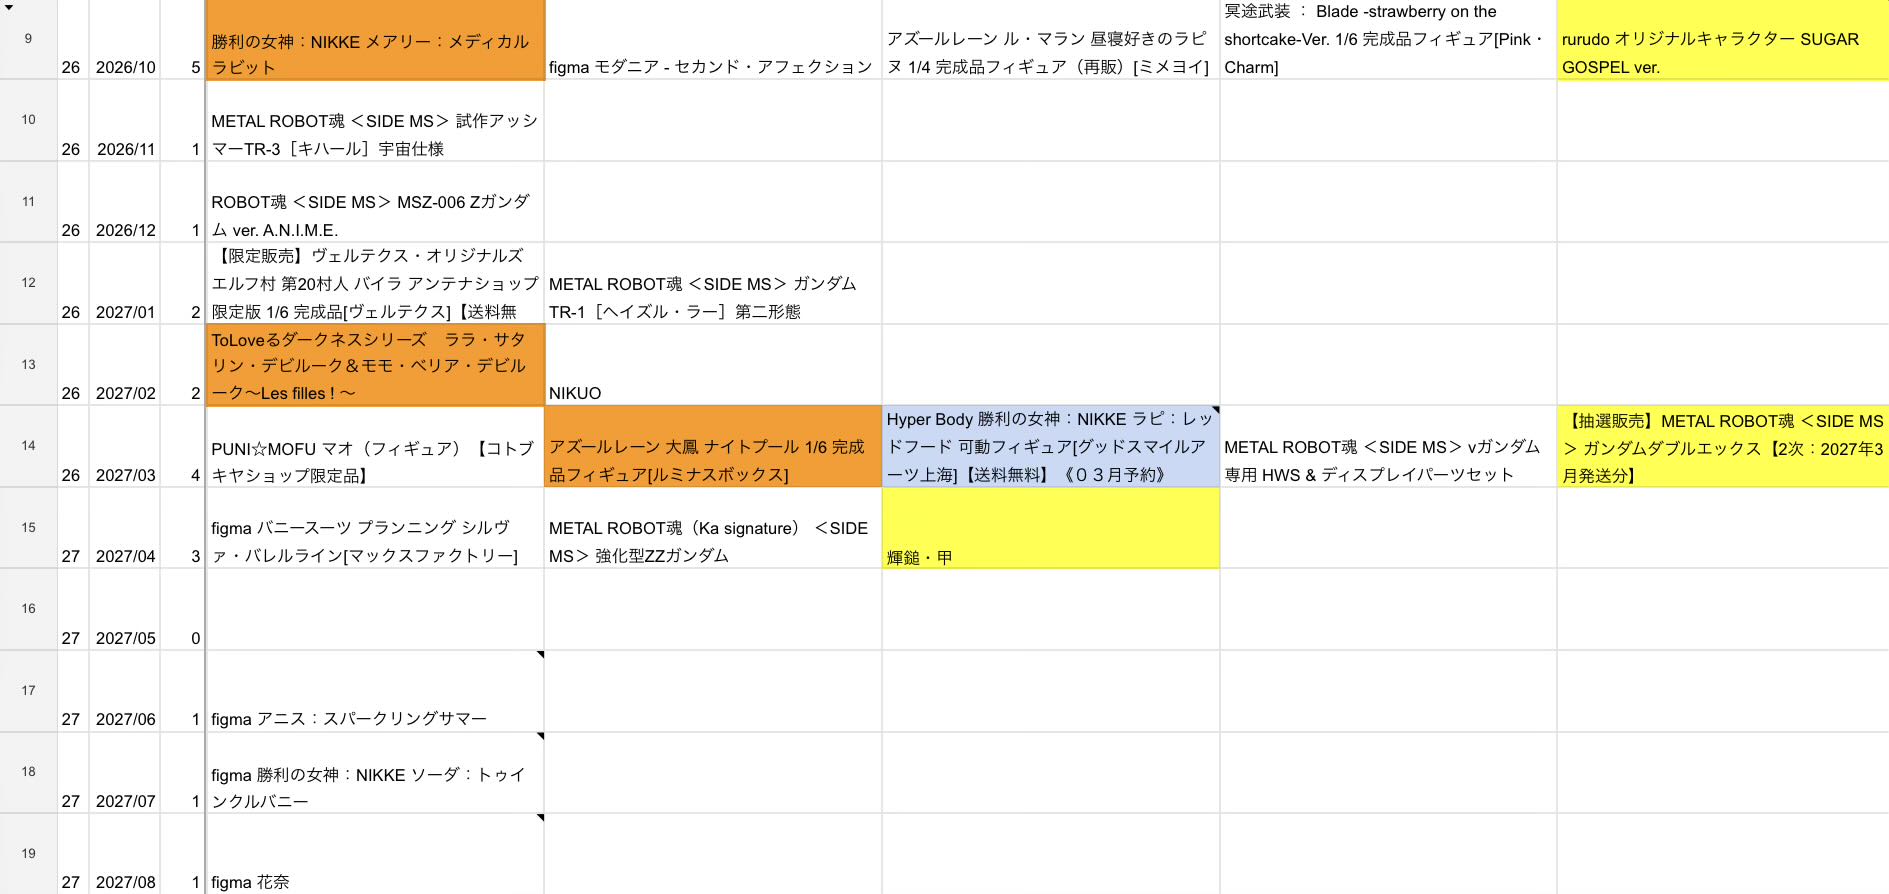Open the note marker on the Hyper Body NIKKE cell
Screen dimensions: 1889x894
coord(1215,410)
